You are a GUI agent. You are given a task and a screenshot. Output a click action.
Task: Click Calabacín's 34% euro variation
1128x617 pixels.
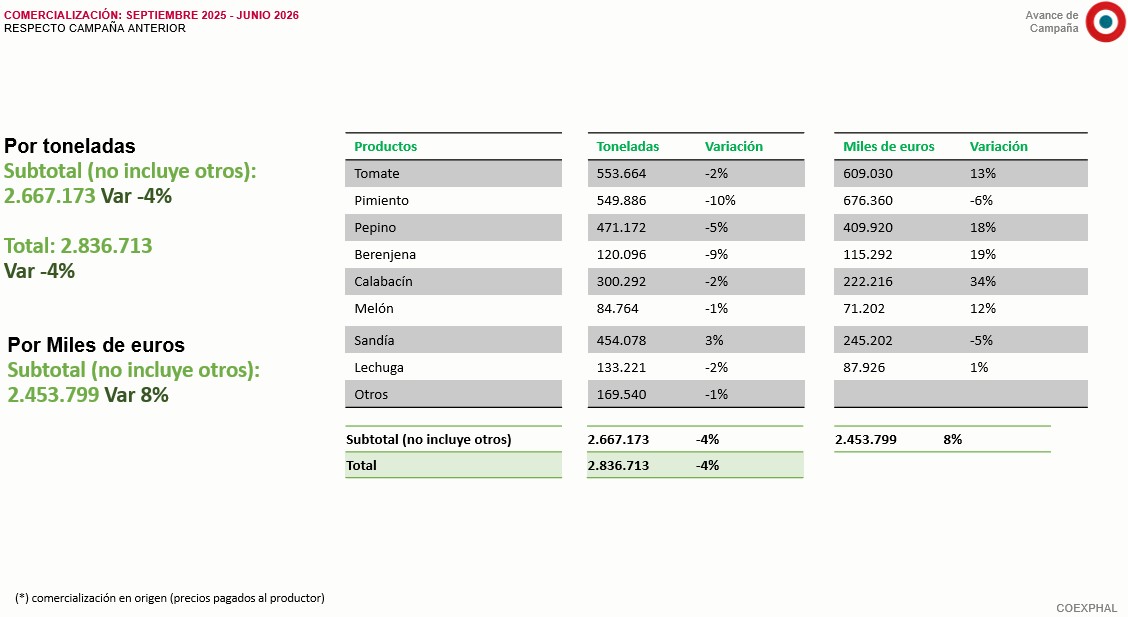pyautogui.click(x=983, y=281)
